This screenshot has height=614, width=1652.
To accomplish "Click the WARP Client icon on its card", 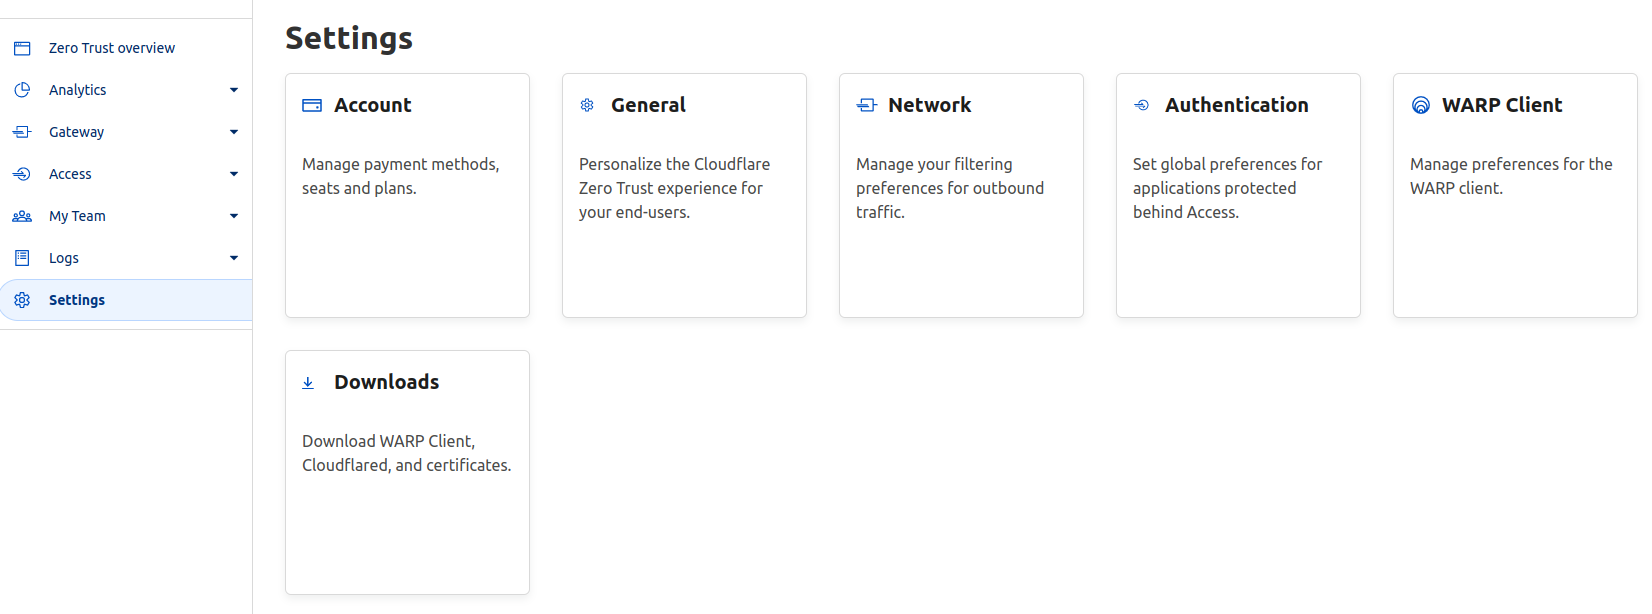I will (1420, 104).
